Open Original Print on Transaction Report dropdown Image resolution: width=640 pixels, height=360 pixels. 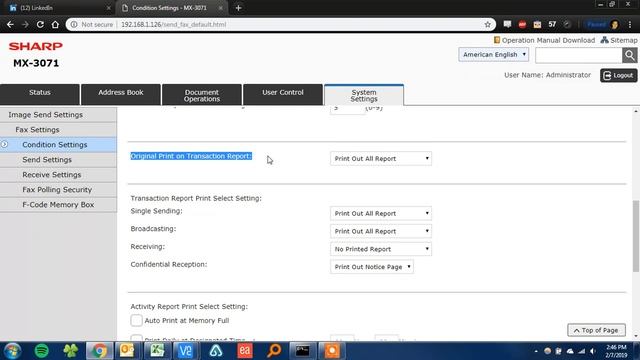pos(381,158)
